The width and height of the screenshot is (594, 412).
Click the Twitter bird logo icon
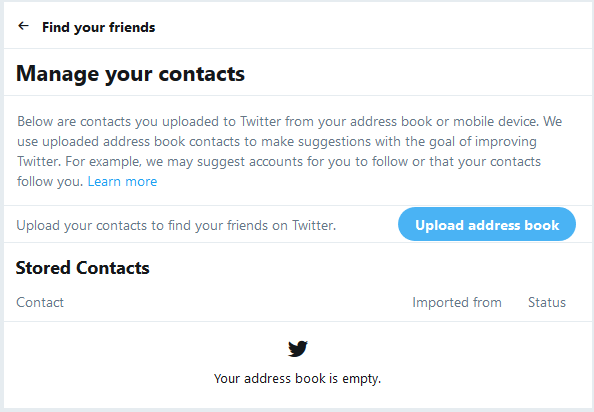point(298,348)
